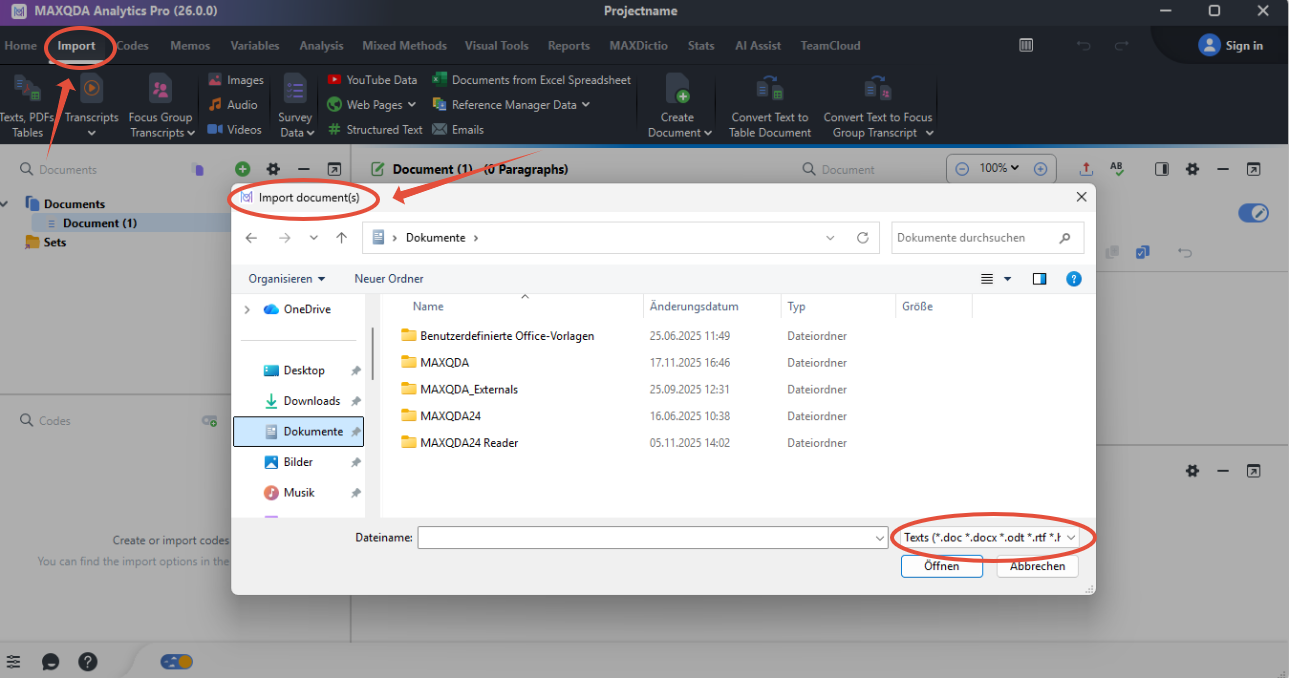The height and width of the screenshot is (678, 1289).
Task: Open the address bar history dropdown
Action: click(x=830, y=238)
